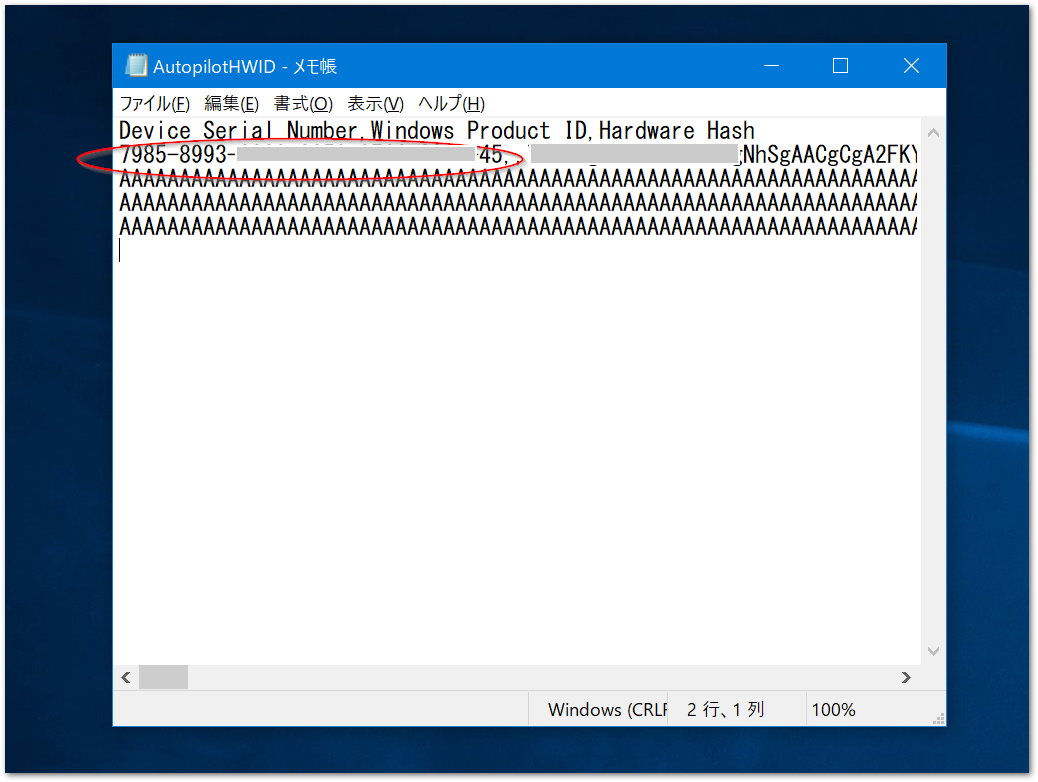The height and width of the screenshot is (782, 1038).
Task: Click the Notepad icon in the title bar
Action: pyautogui.click(x=136, y=66)
